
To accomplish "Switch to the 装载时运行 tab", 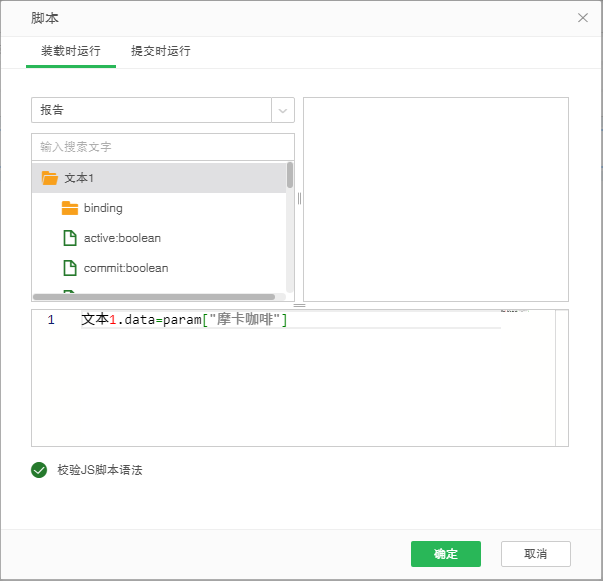I will click(x=70, y=51).
